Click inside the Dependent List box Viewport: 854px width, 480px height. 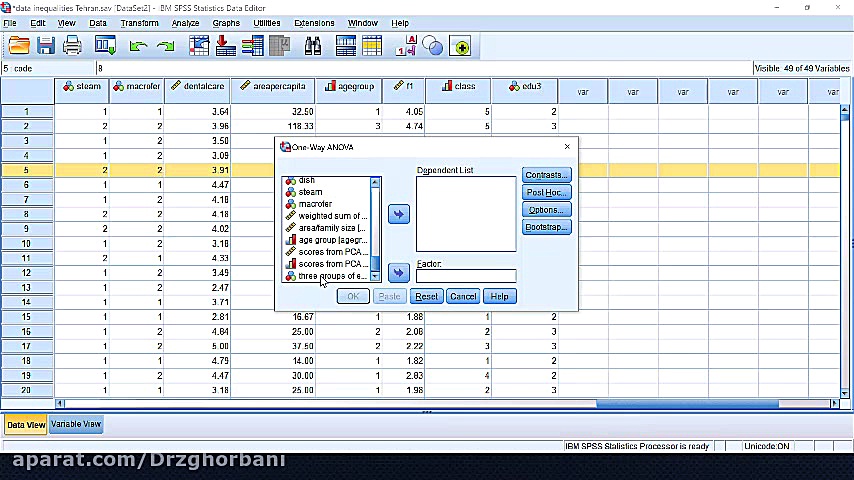466,214
